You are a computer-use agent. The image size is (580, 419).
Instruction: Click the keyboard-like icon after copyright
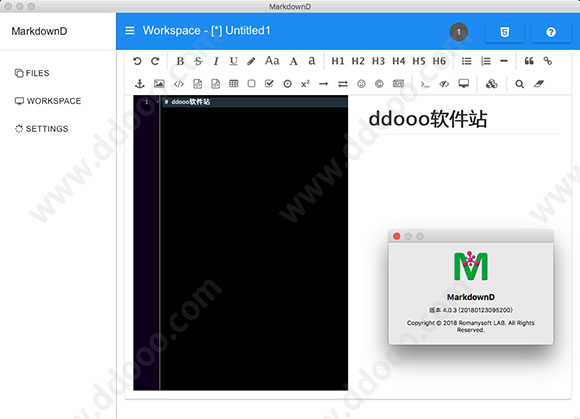point(398,84)
